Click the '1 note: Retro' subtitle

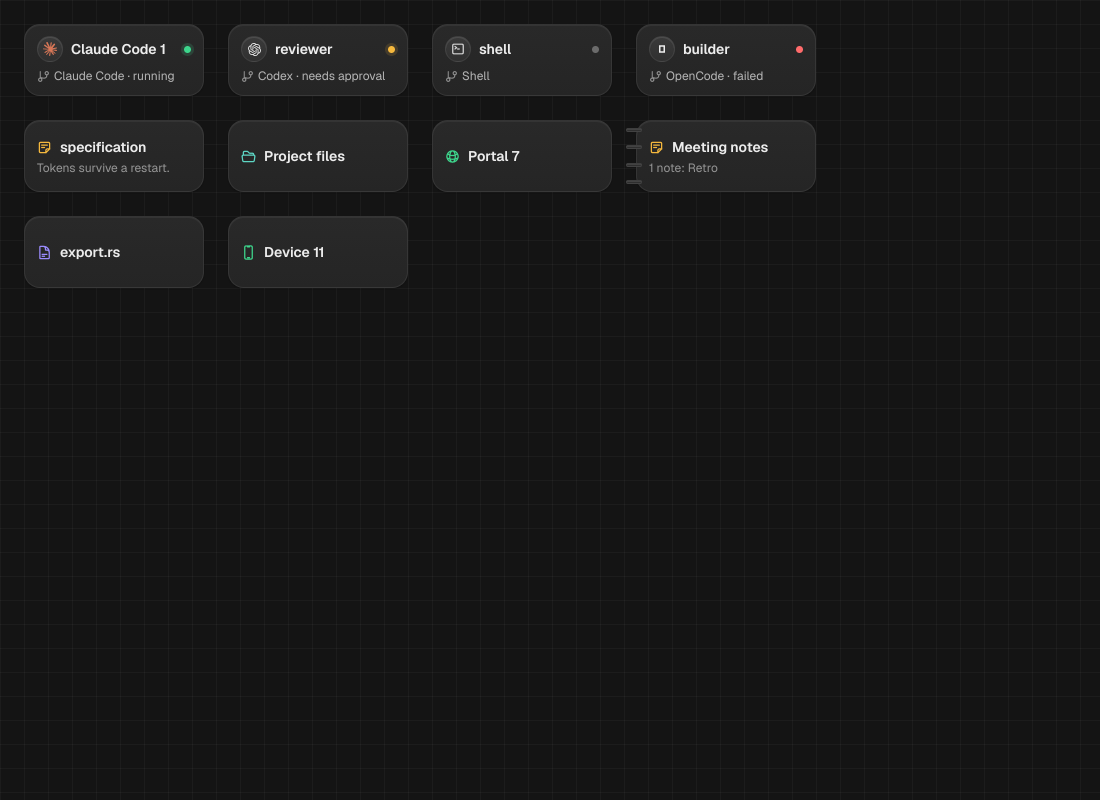coord(683,168)
